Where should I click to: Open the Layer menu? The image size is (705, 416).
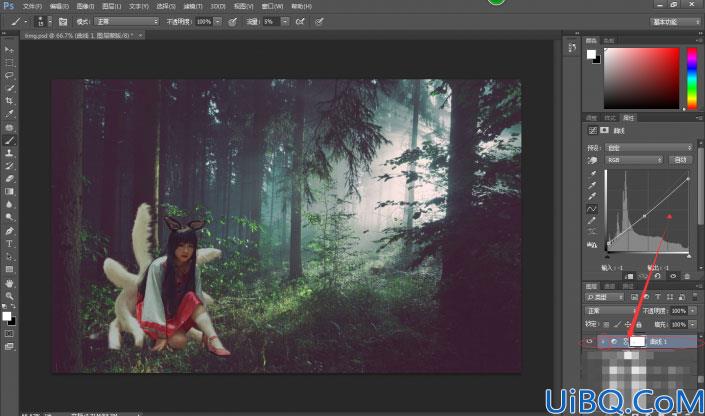tap(112, 6)
